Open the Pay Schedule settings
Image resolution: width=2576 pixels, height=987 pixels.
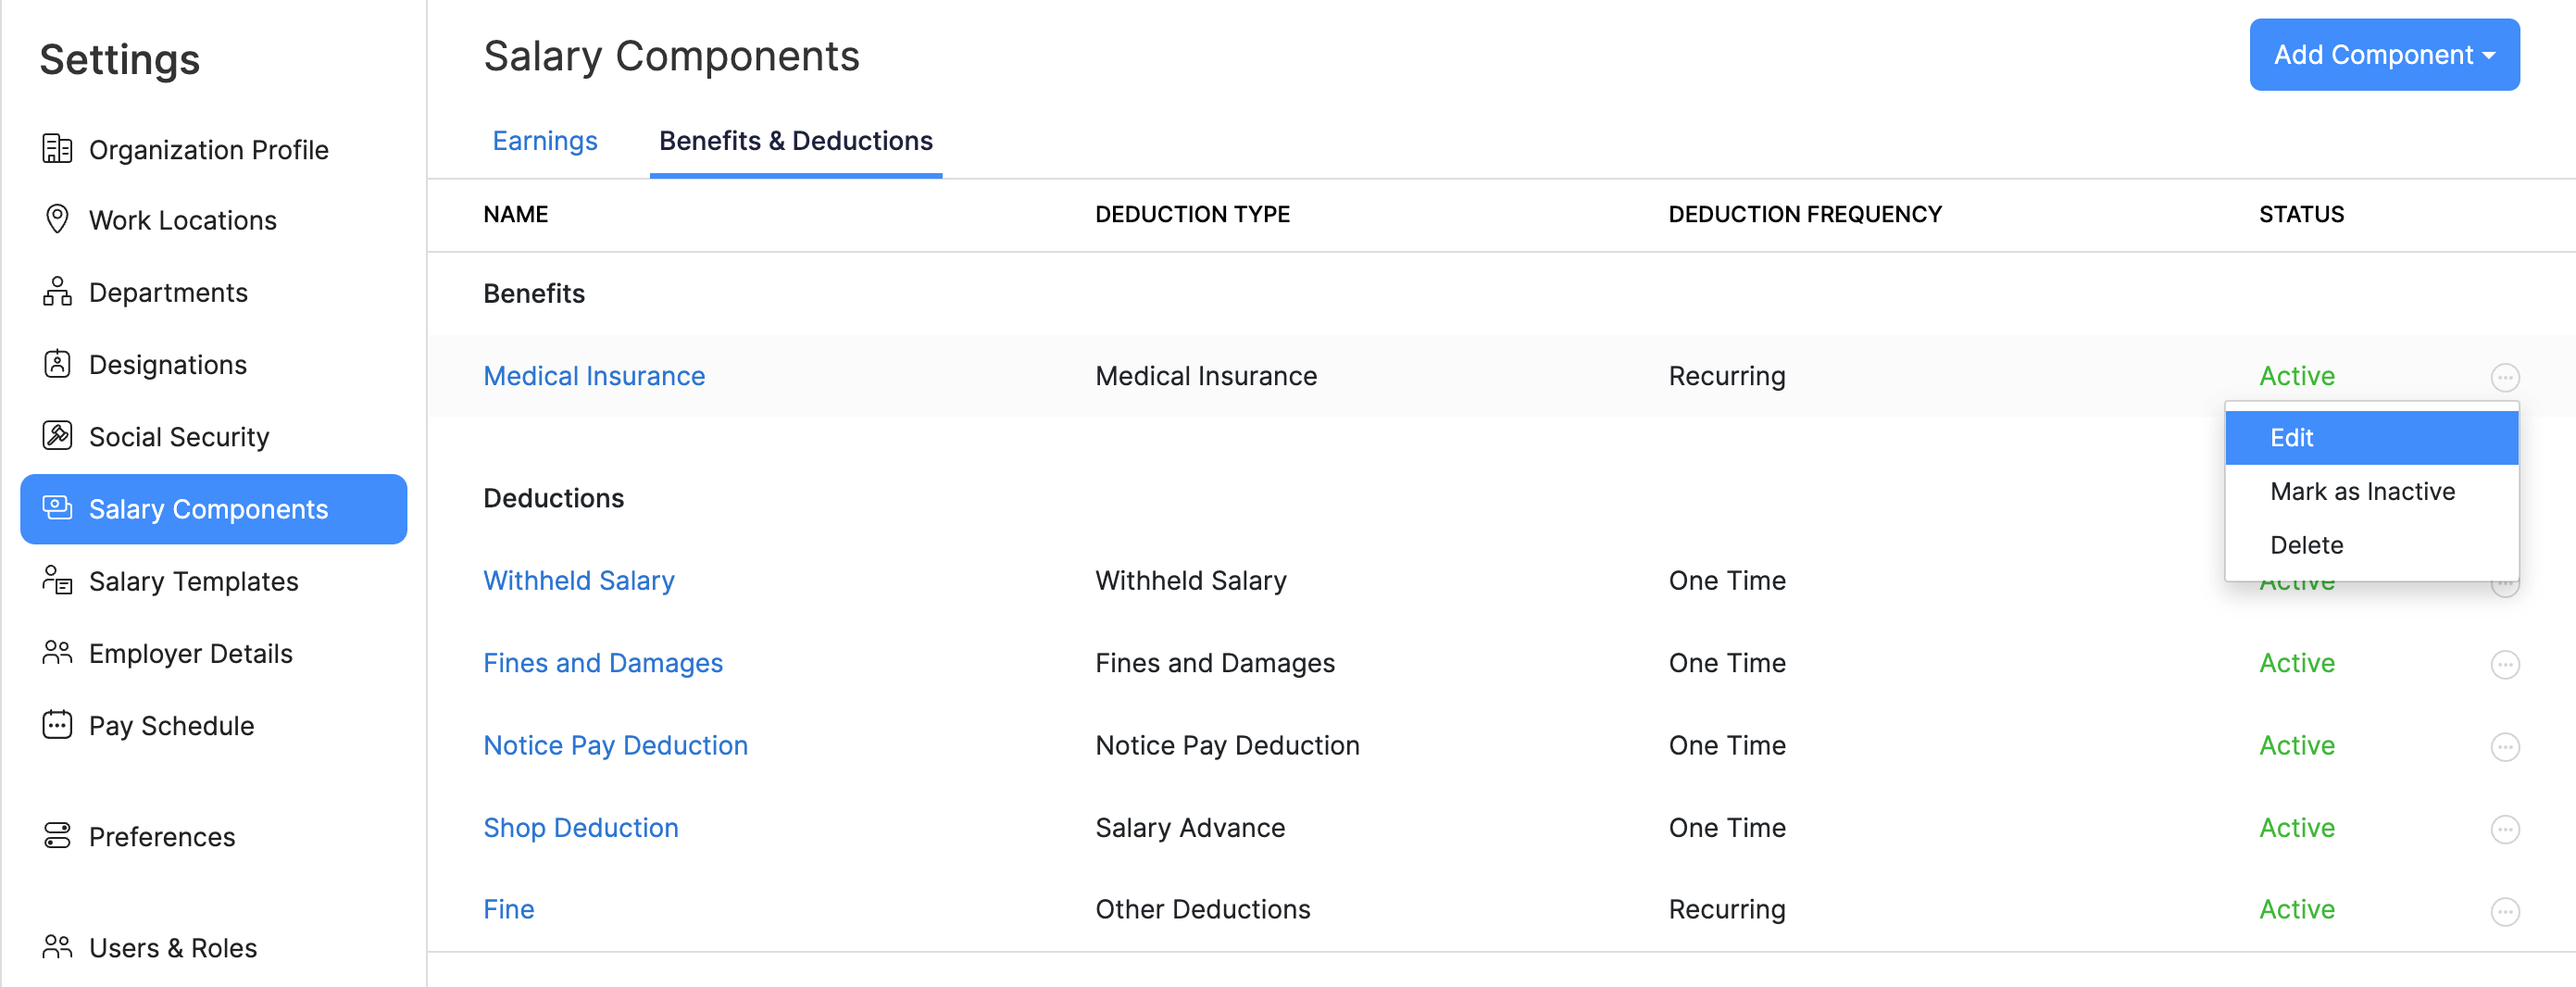171,725
